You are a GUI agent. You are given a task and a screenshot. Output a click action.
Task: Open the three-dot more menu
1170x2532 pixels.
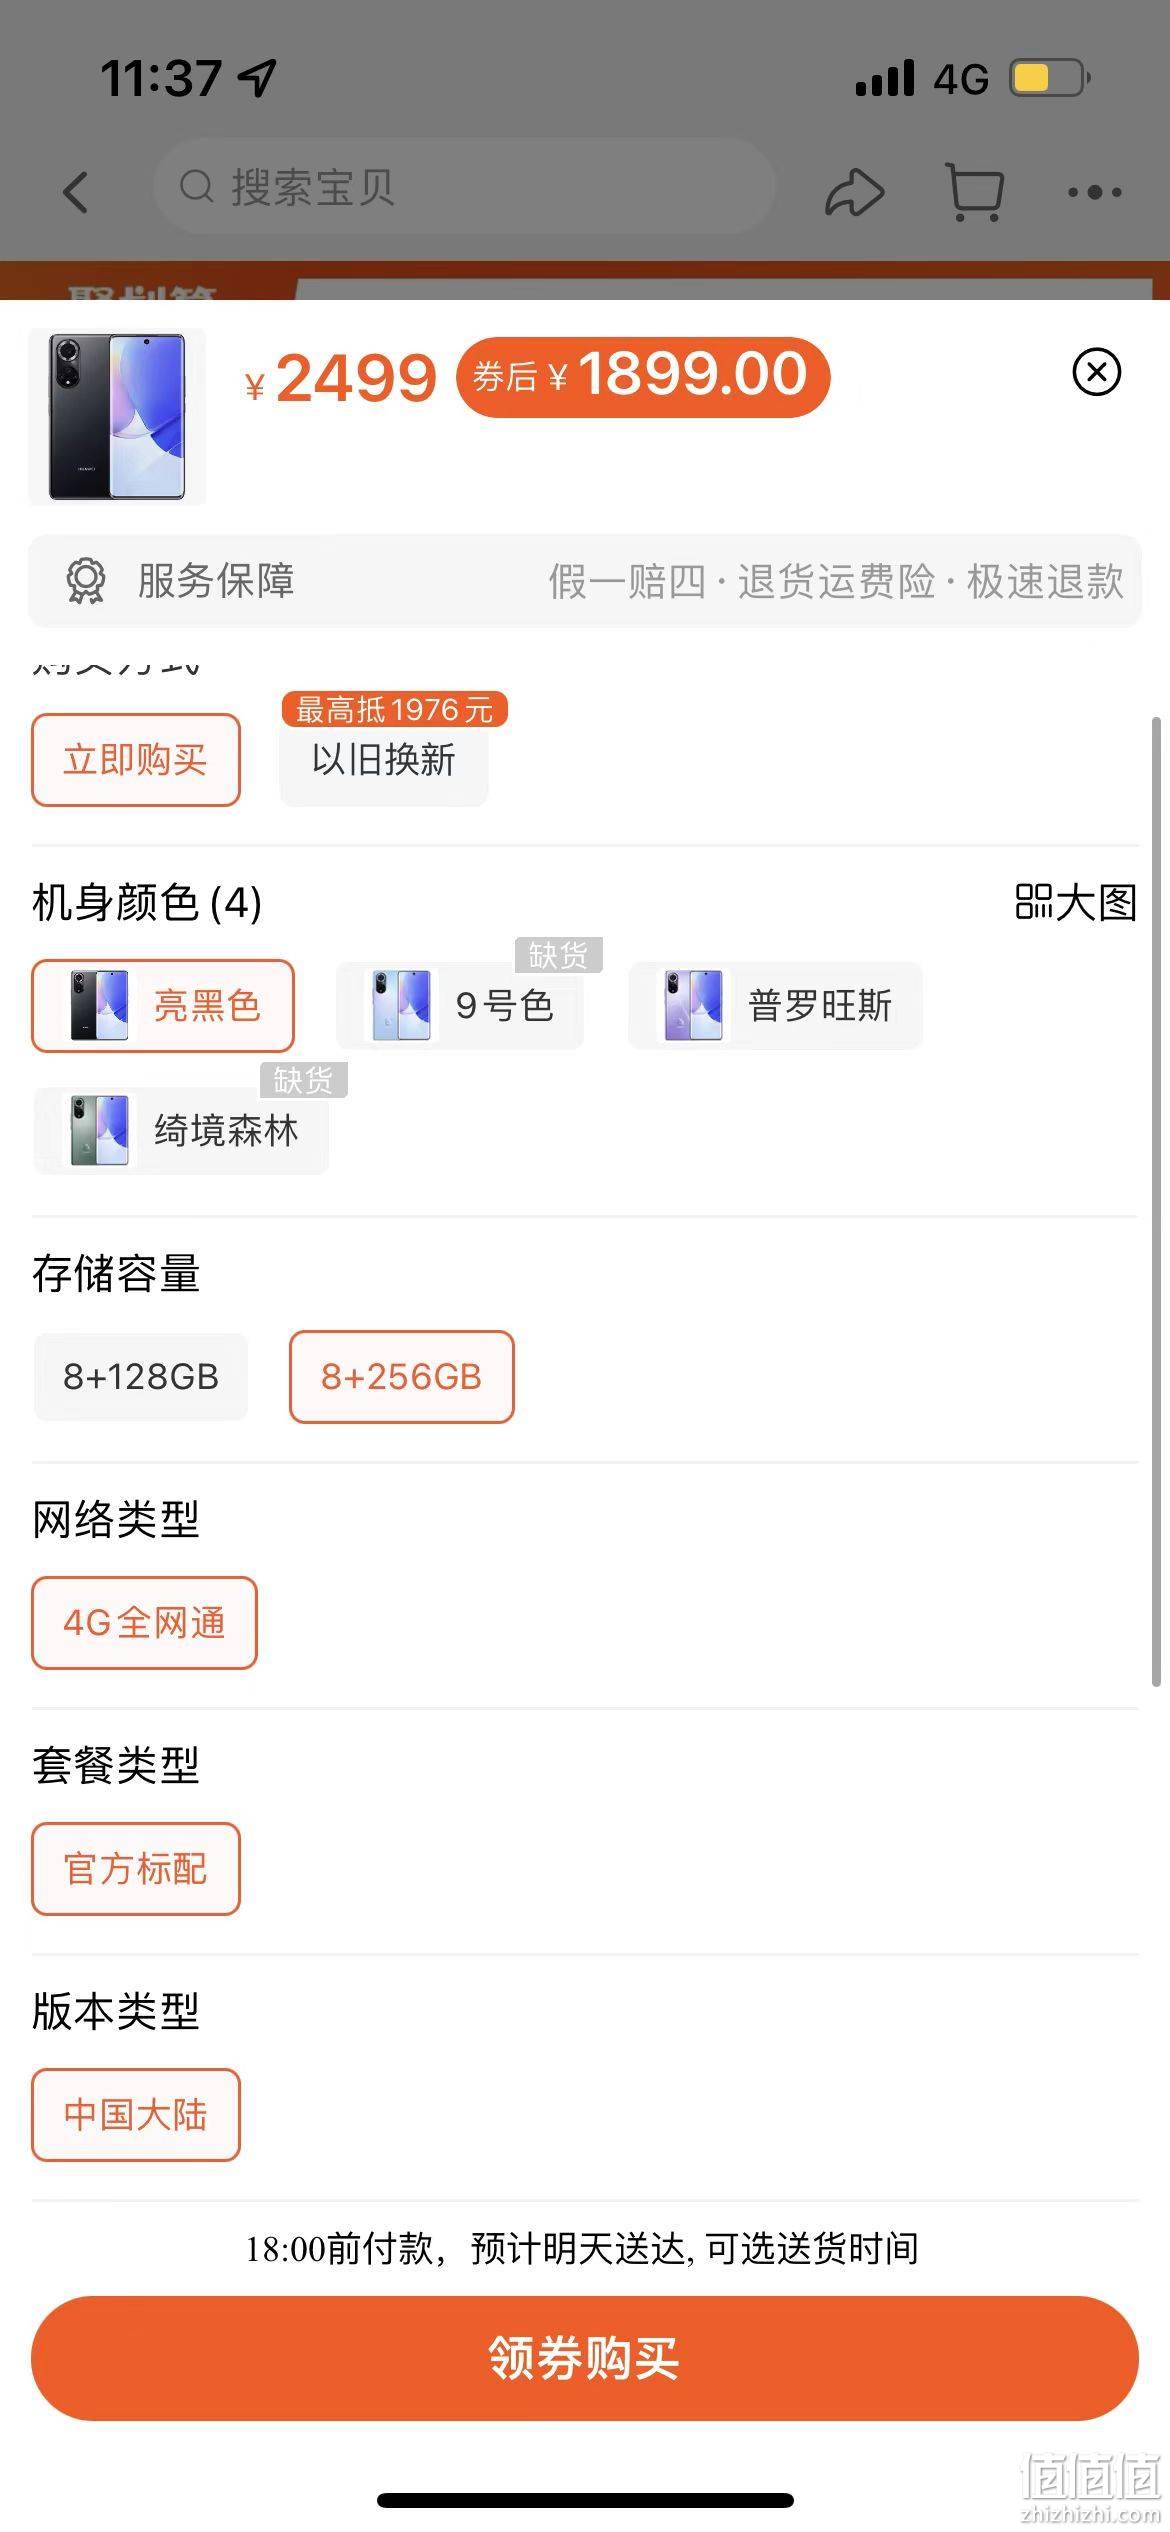click(1094, 192)
